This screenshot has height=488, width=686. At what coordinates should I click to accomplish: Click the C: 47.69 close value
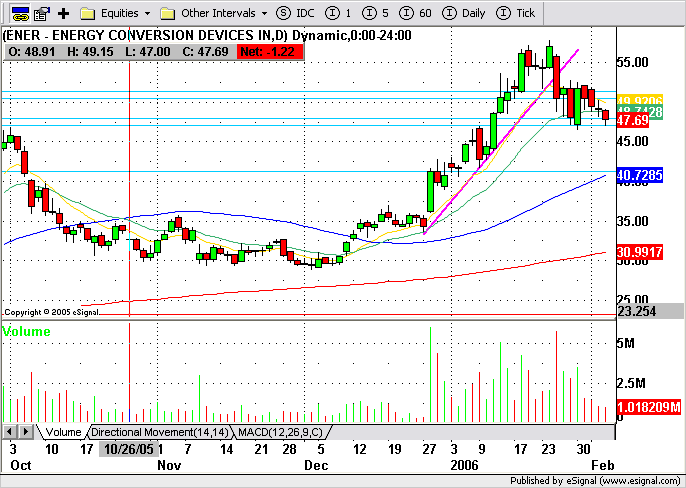point(205,52)
